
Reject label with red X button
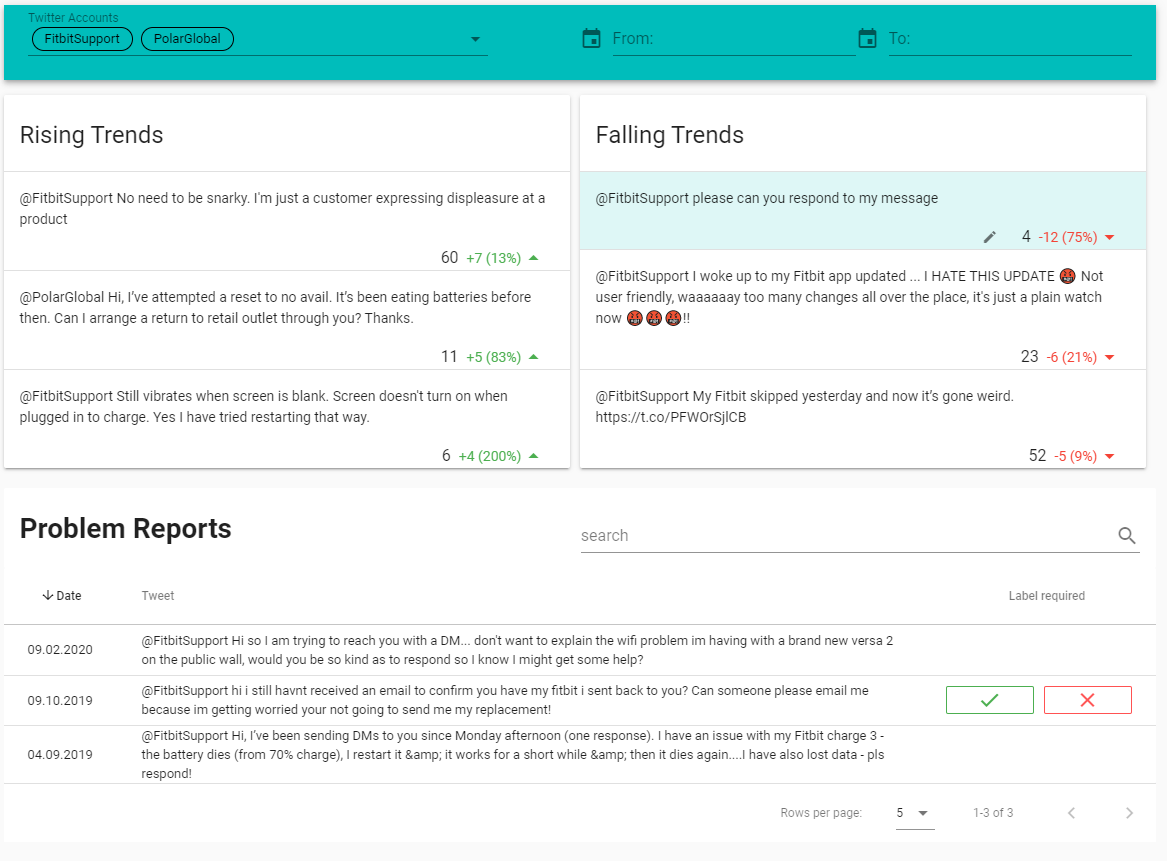[1087, 700]
